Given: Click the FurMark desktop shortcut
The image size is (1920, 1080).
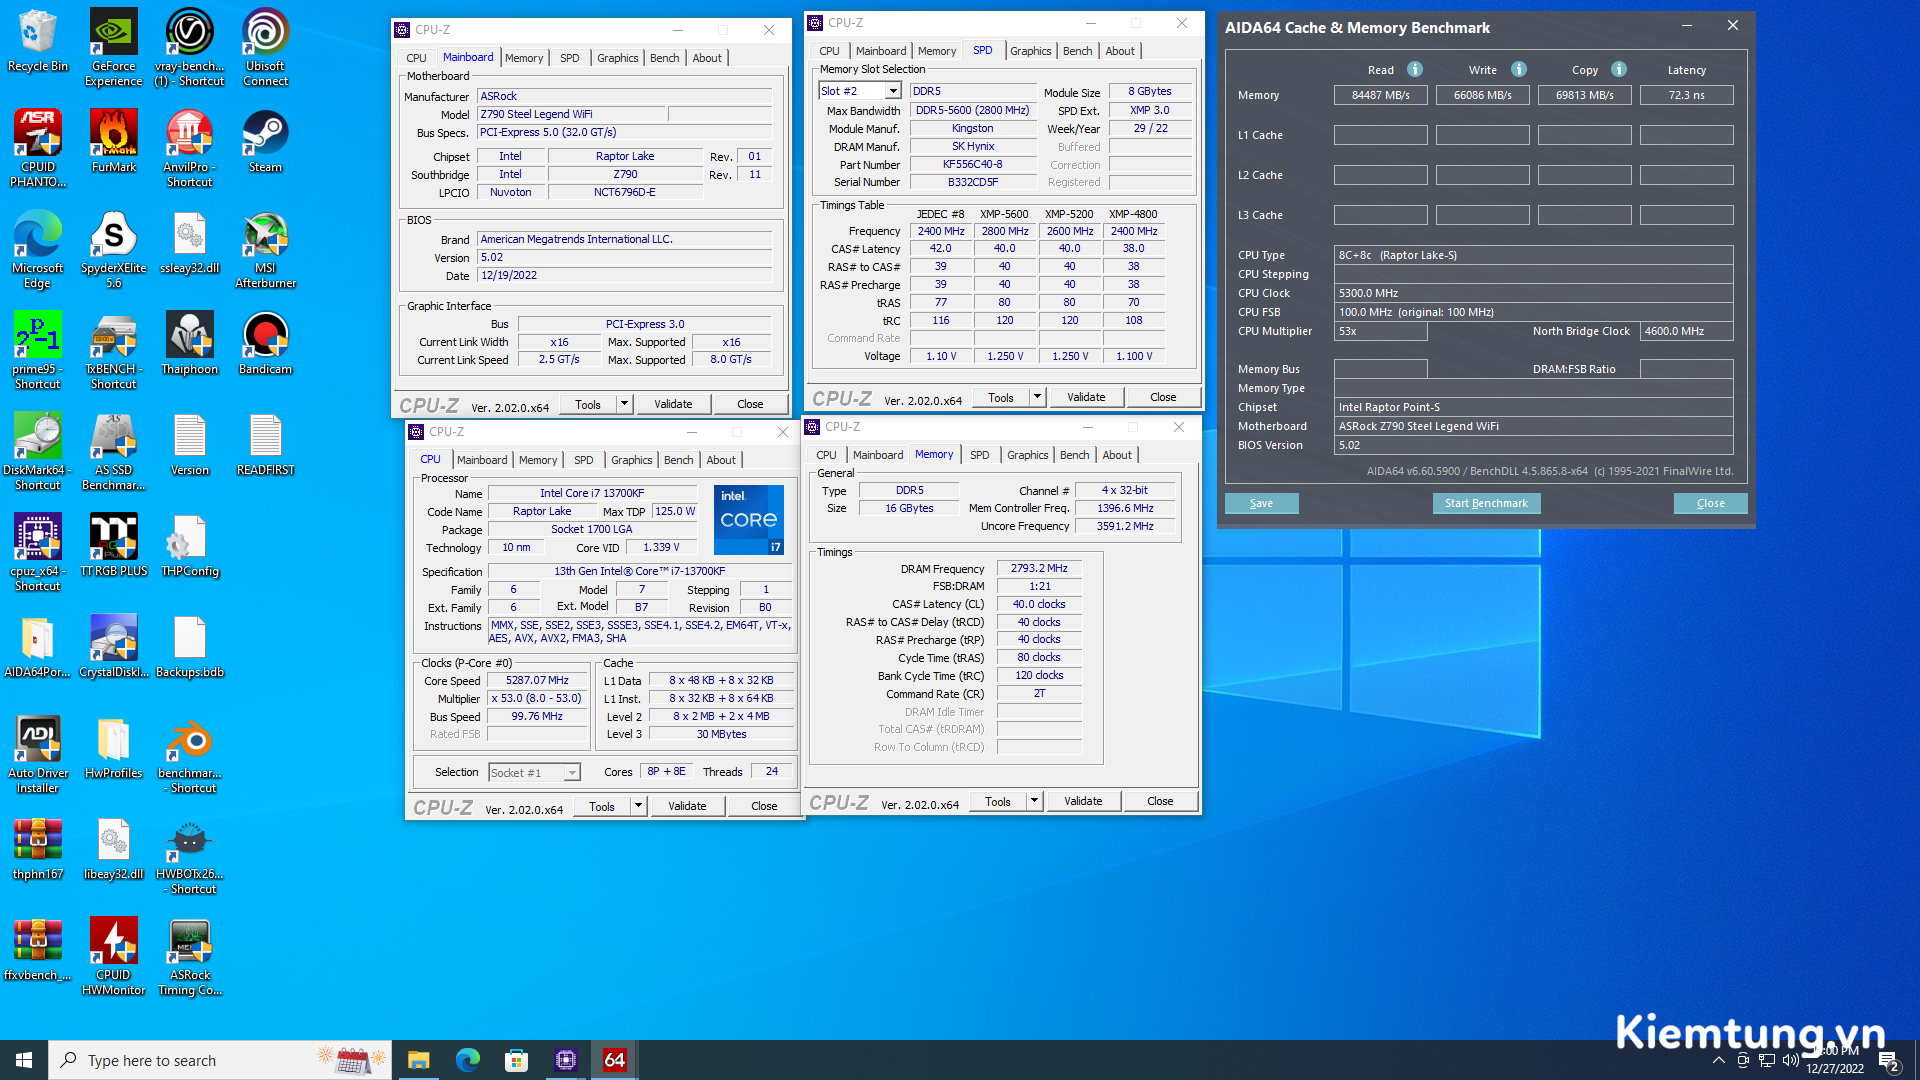Looking at the screenshot, I should click(114, 141).
